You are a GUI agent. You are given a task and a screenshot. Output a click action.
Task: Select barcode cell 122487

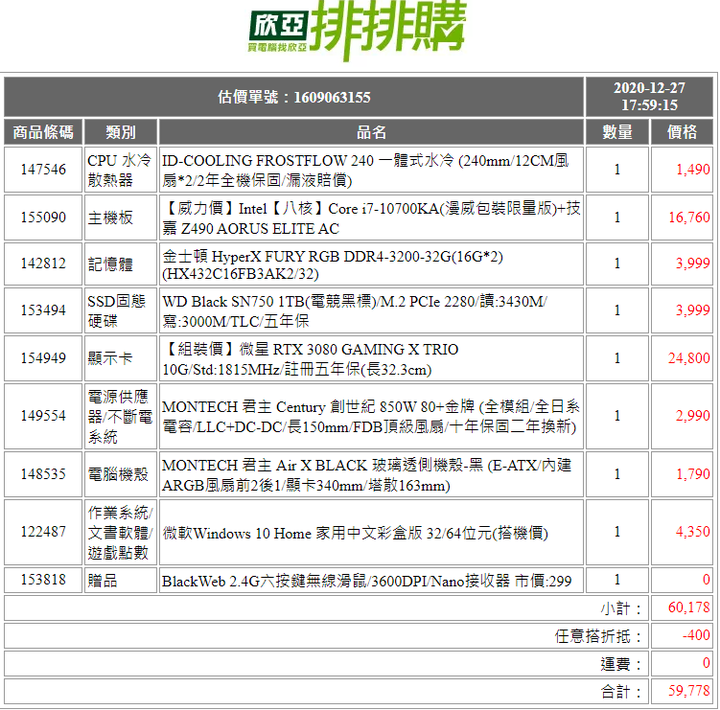(43, 532)
